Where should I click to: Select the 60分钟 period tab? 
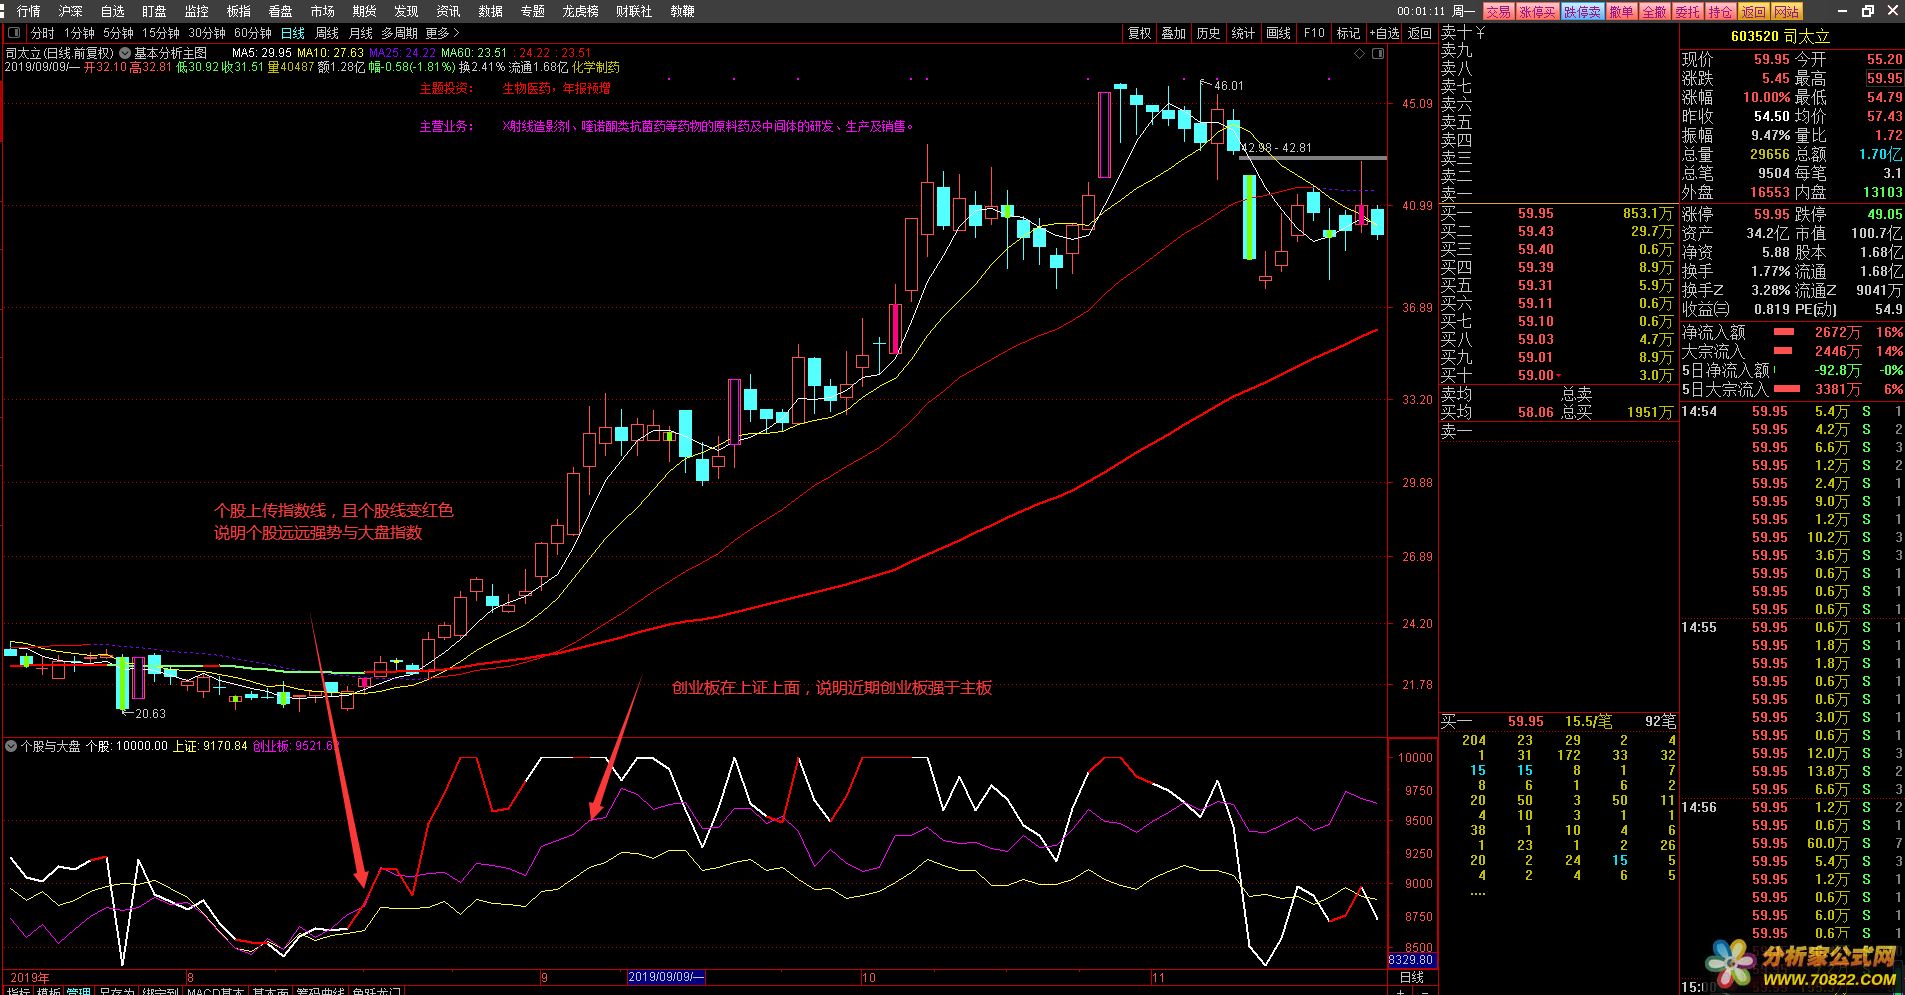(x=253, y=33)
